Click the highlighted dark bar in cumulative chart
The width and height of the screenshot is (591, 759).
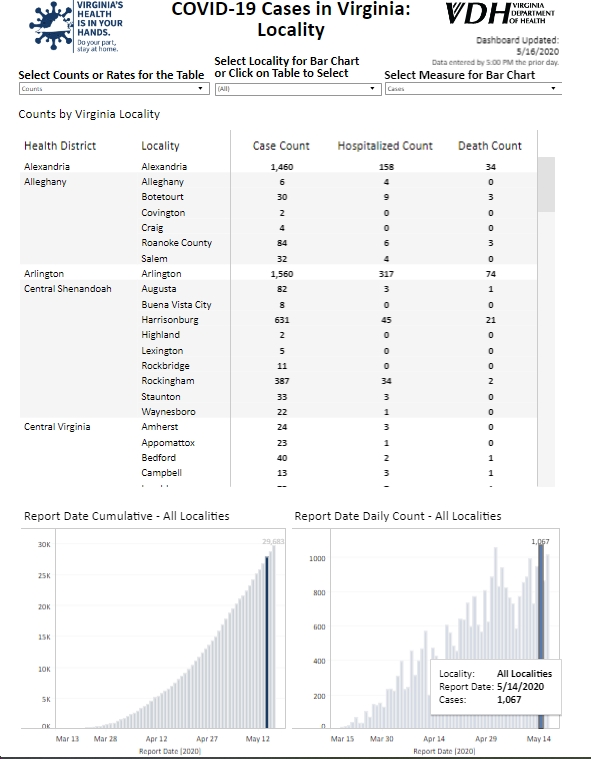267,642
